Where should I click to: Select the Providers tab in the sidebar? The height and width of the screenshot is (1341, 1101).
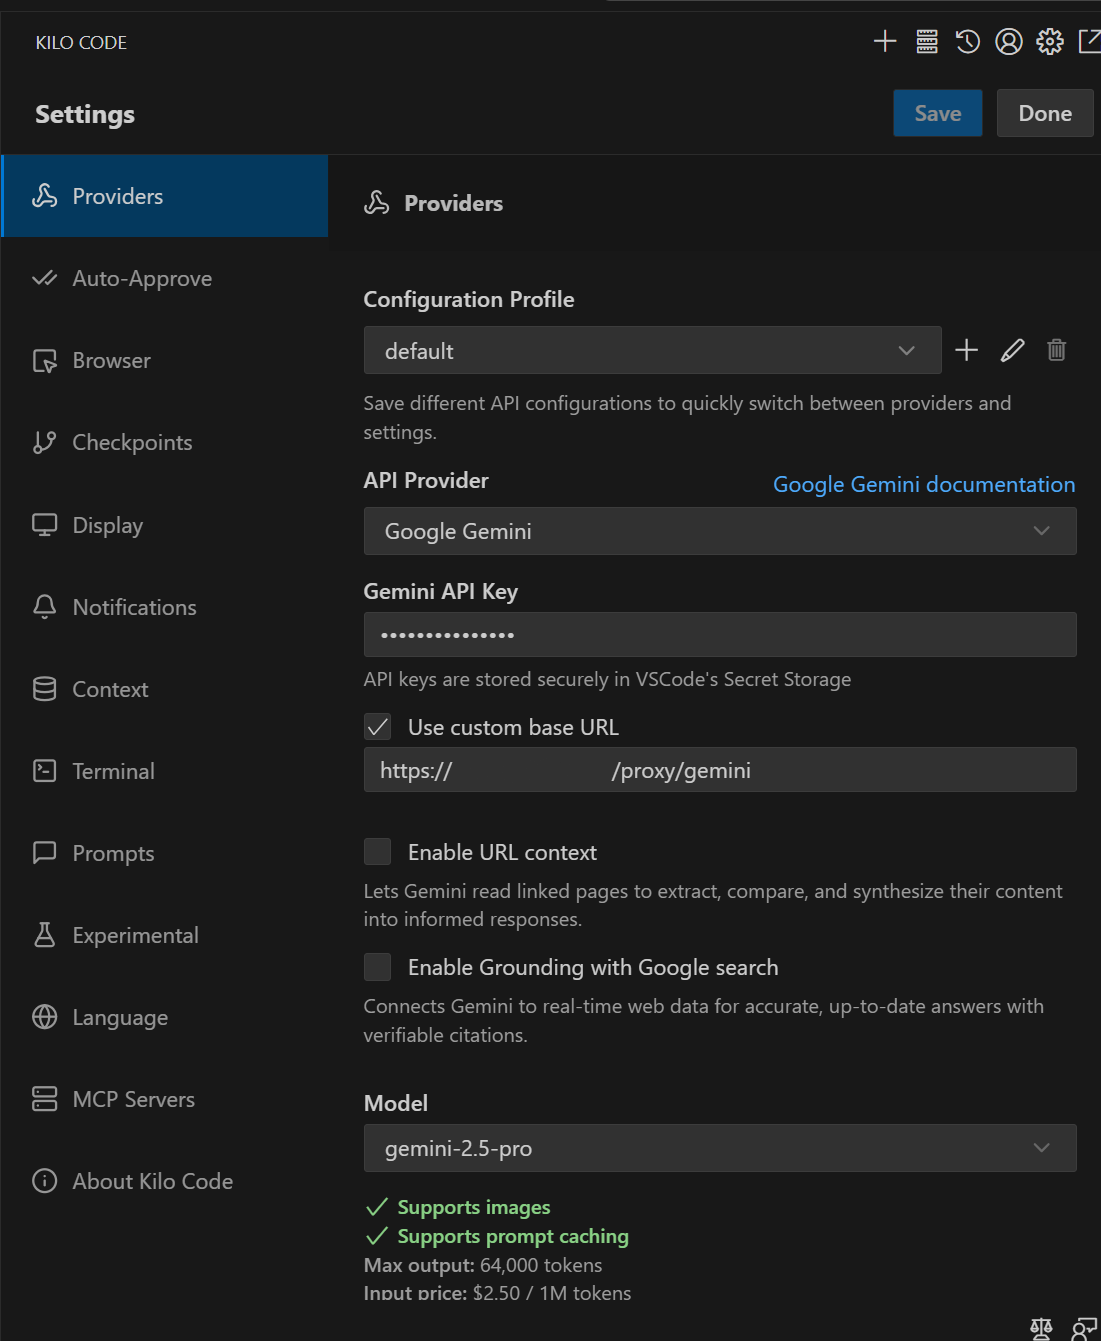coord(165,196)
